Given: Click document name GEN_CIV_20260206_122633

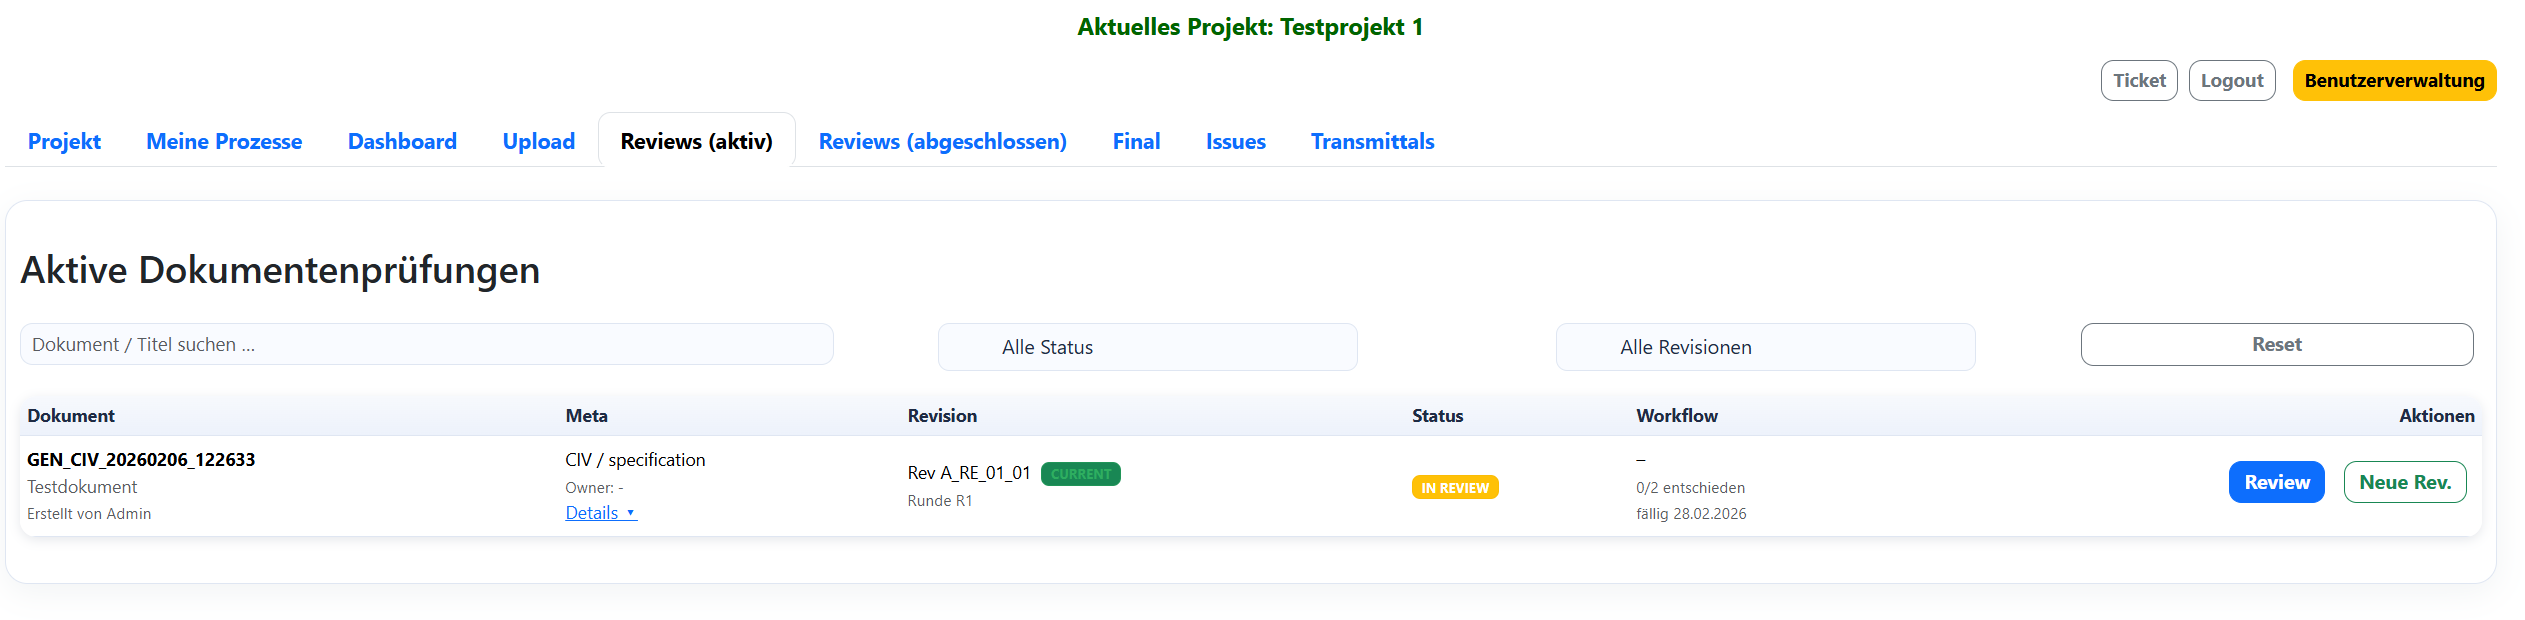Looking at the screenshot, I should click(141, 460).
